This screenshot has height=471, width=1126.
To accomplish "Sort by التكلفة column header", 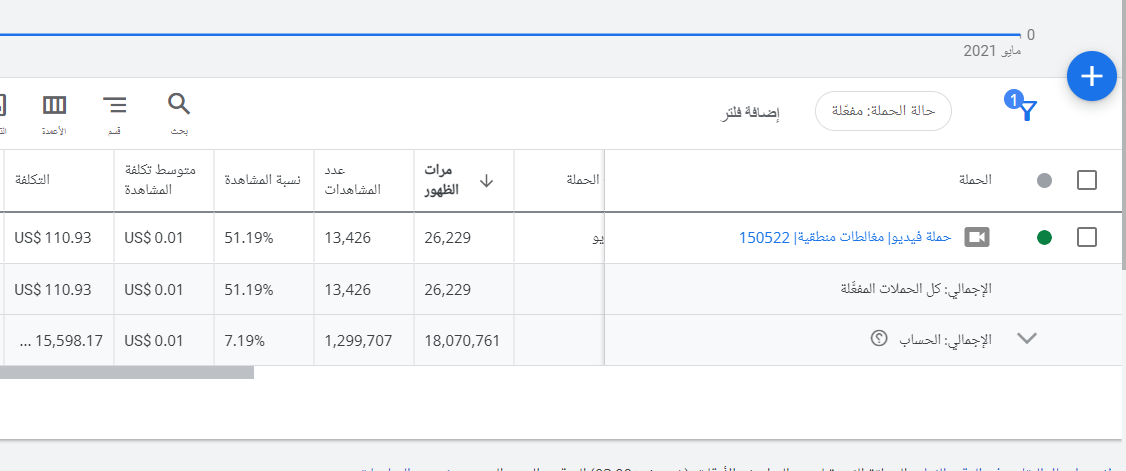I will (x=32, y=180).
